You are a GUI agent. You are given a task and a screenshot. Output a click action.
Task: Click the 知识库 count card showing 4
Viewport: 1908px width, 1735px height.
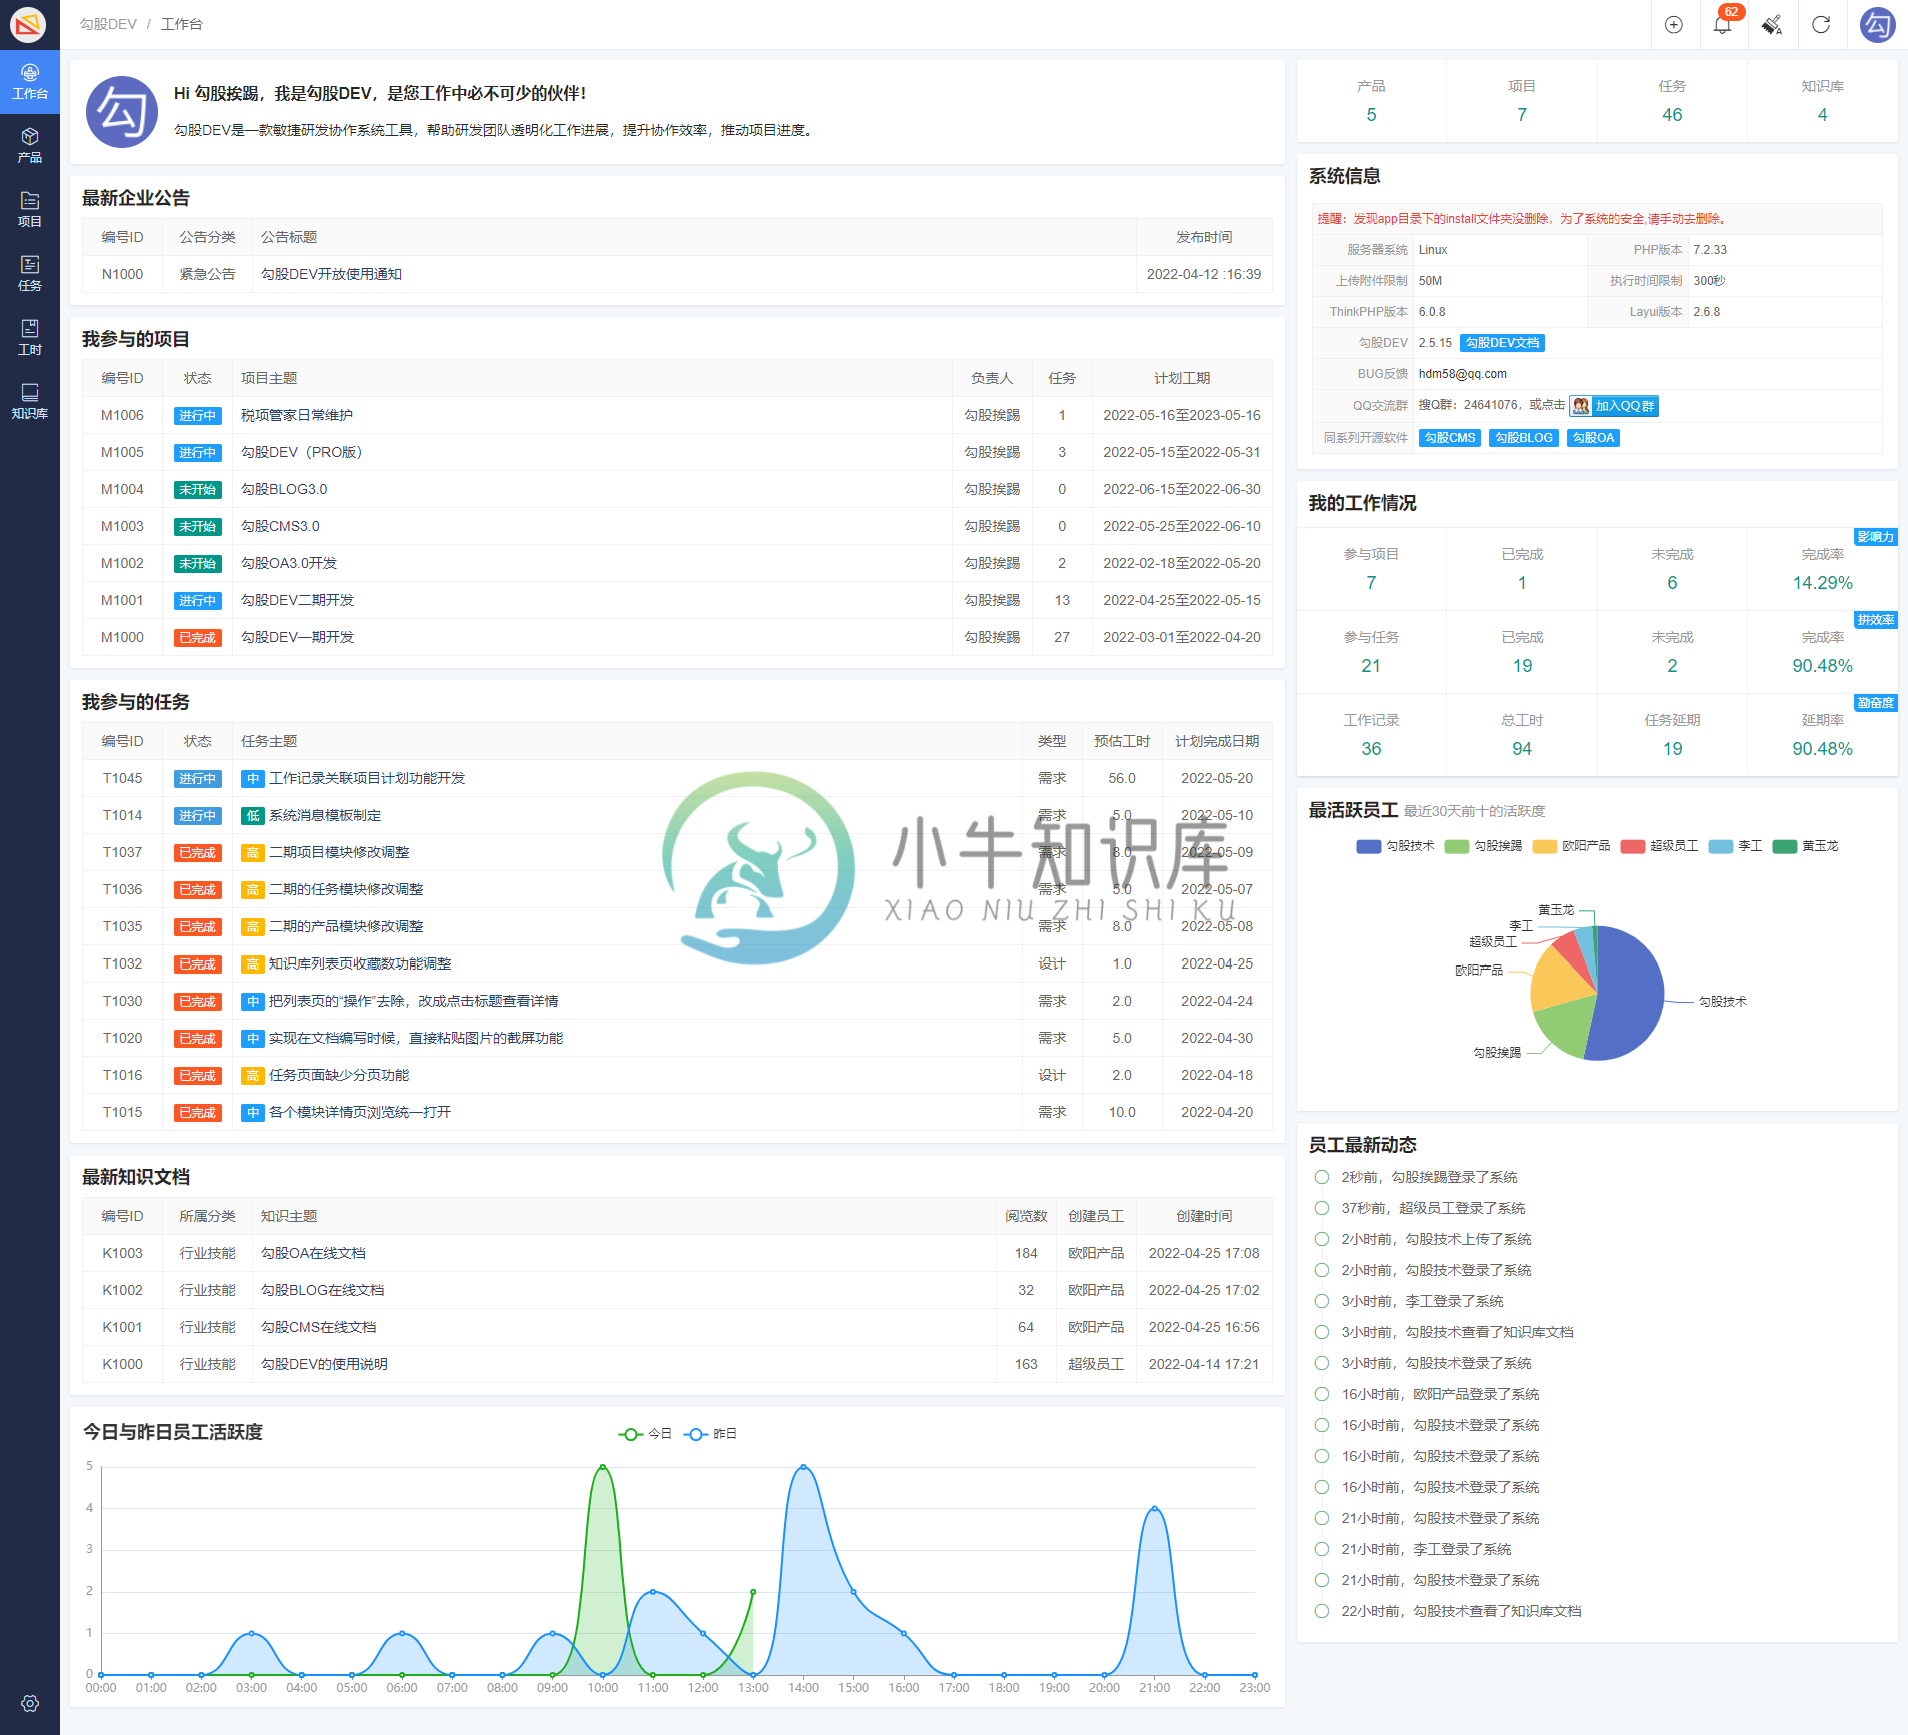coord(1822,101)
